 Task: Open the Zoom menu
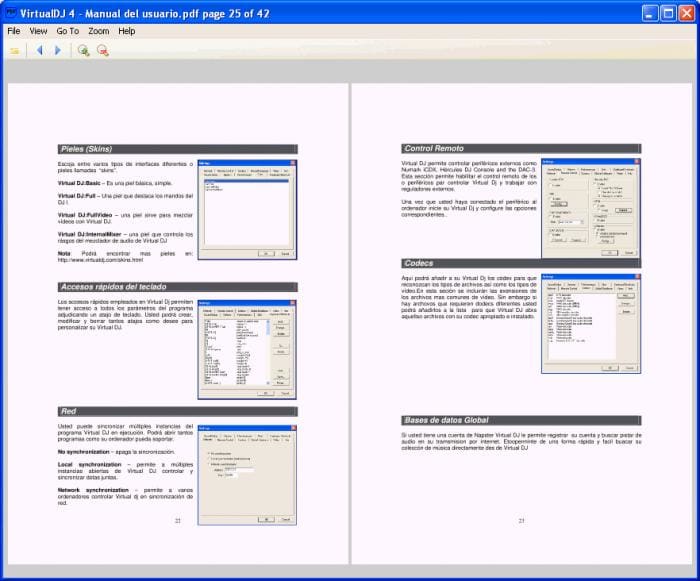pos(99,31)
